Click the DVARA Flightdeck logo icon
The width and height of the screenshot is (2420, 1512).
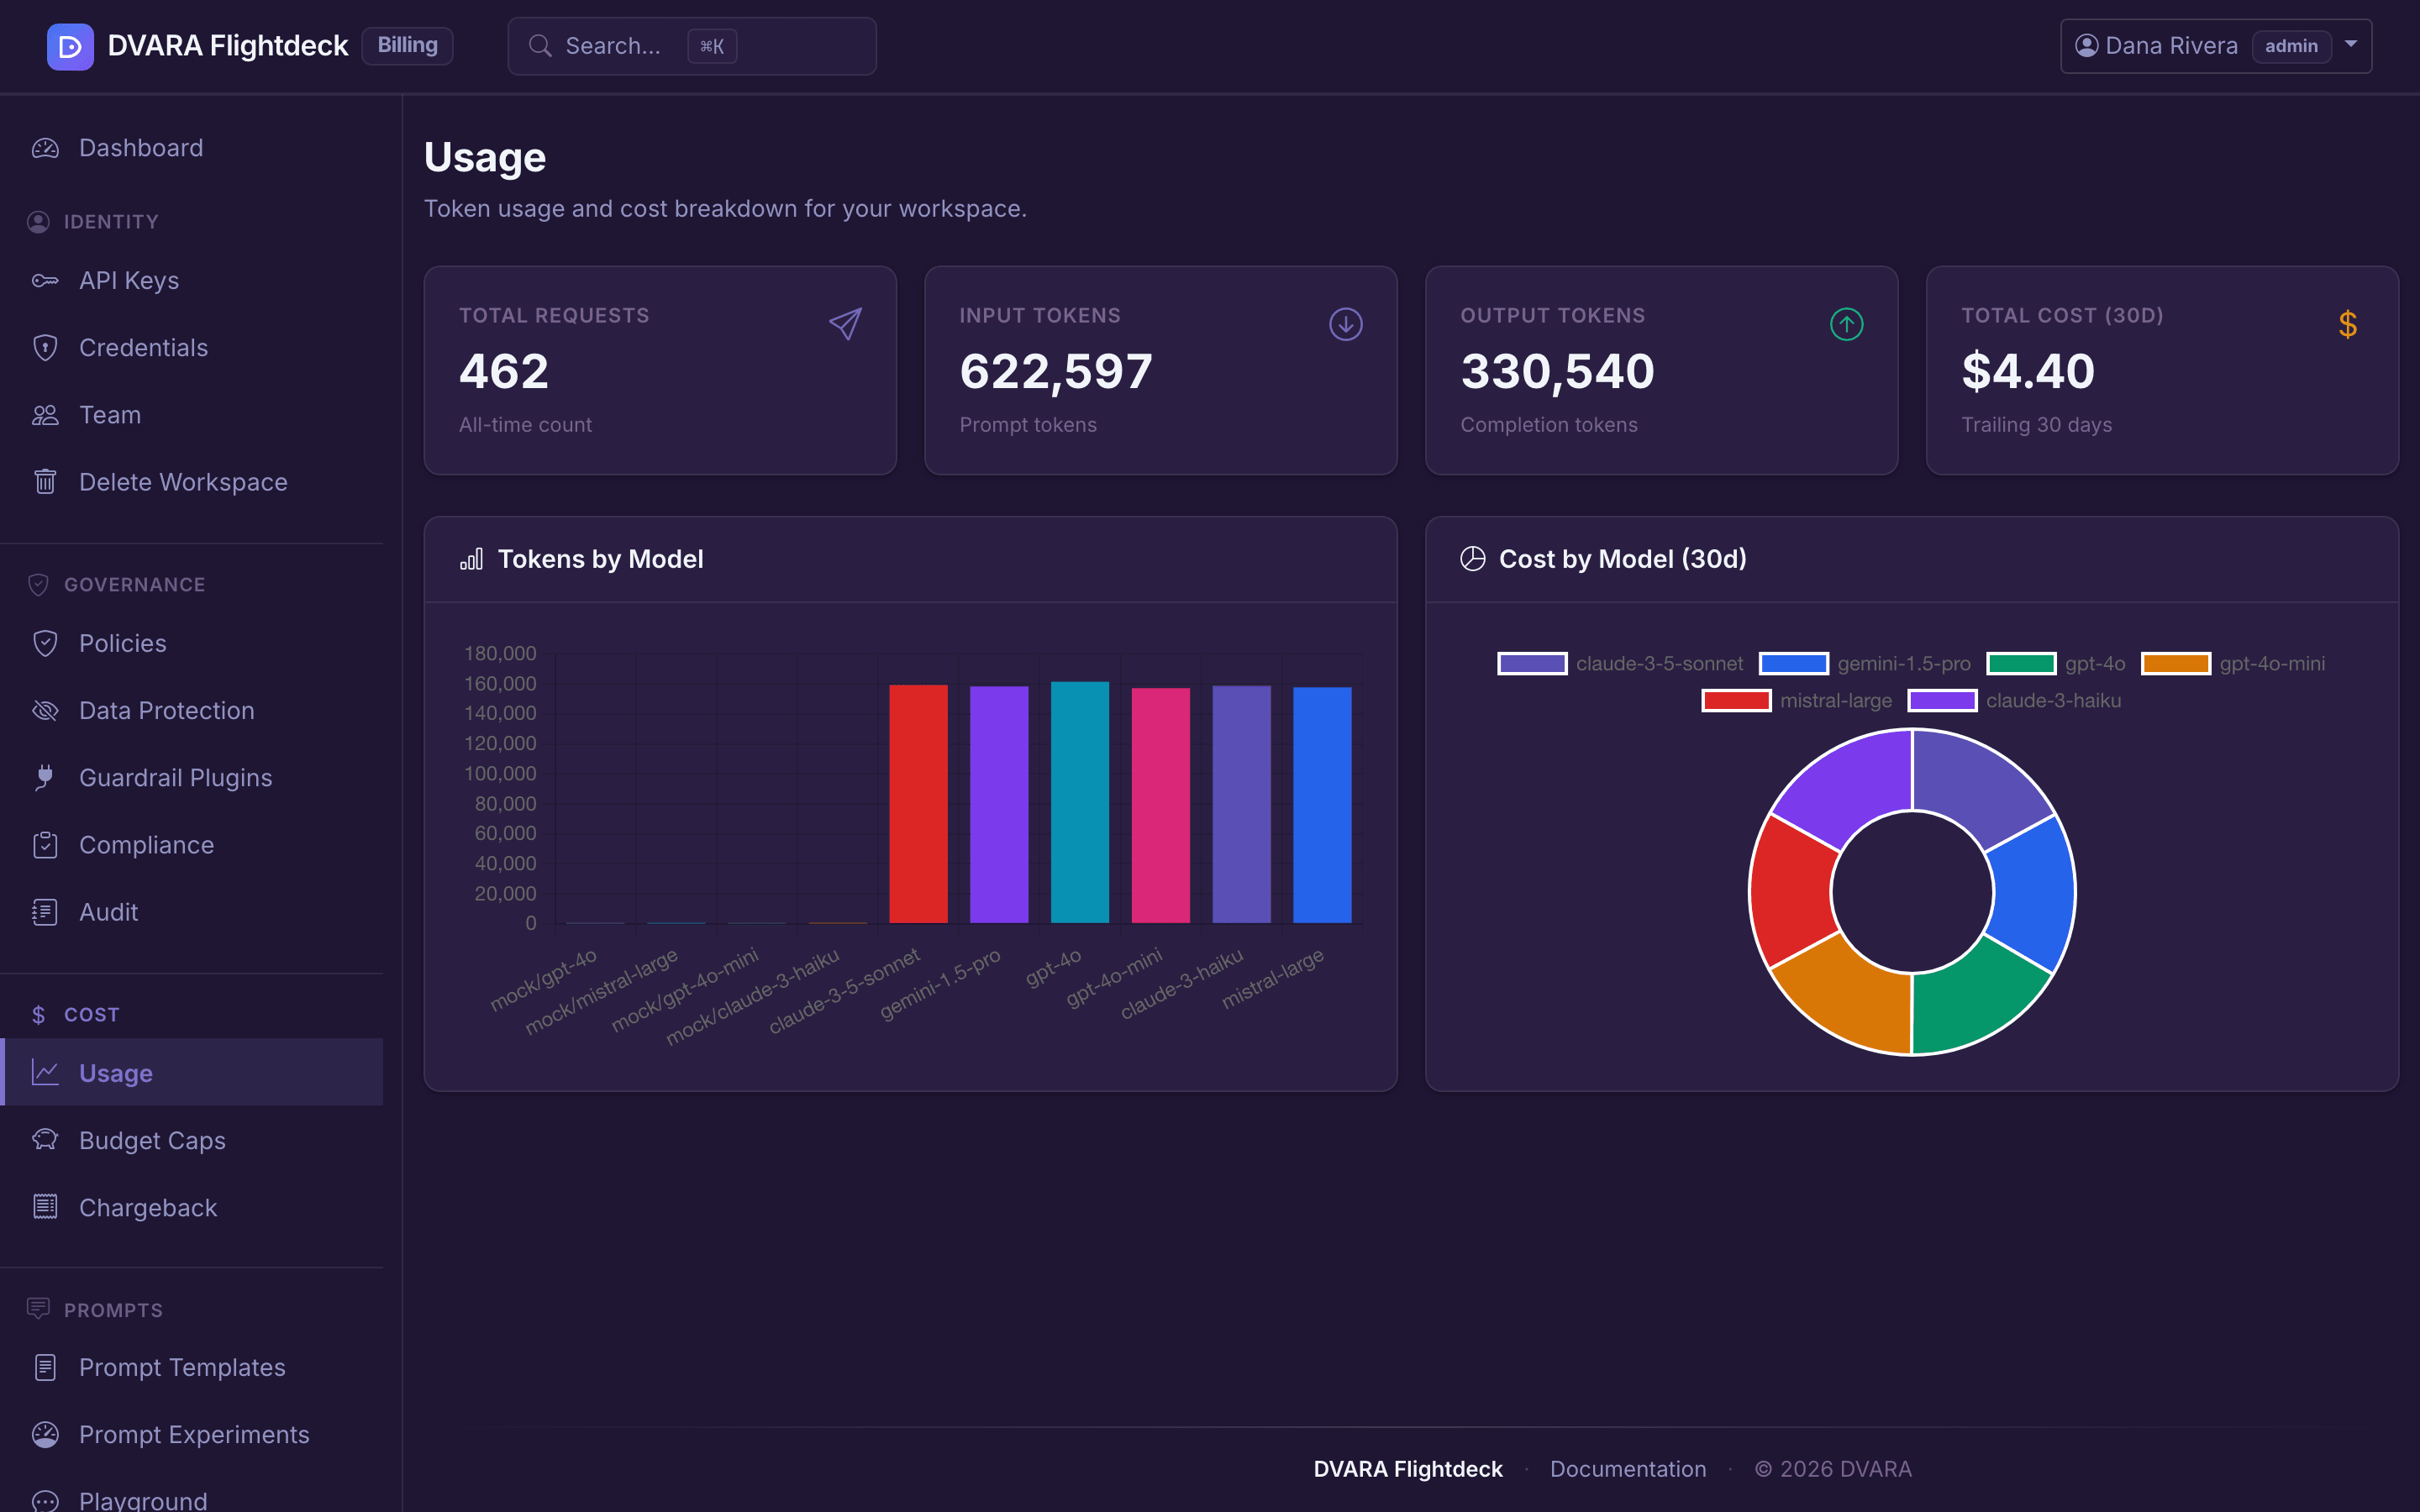[x=70, y=46]
